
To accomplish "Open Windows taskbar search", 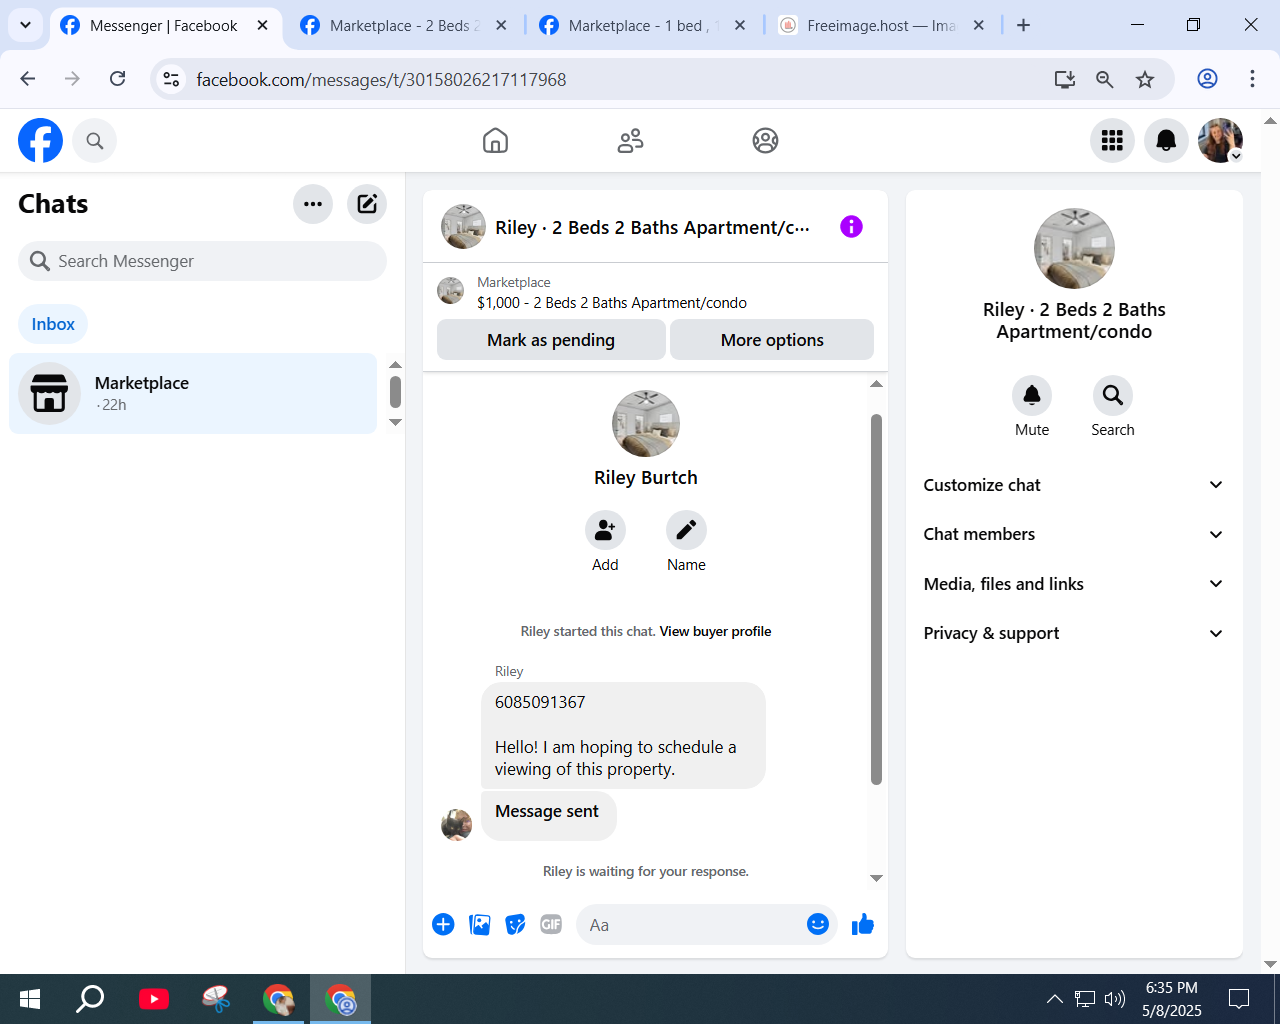I will pos(90,999).
